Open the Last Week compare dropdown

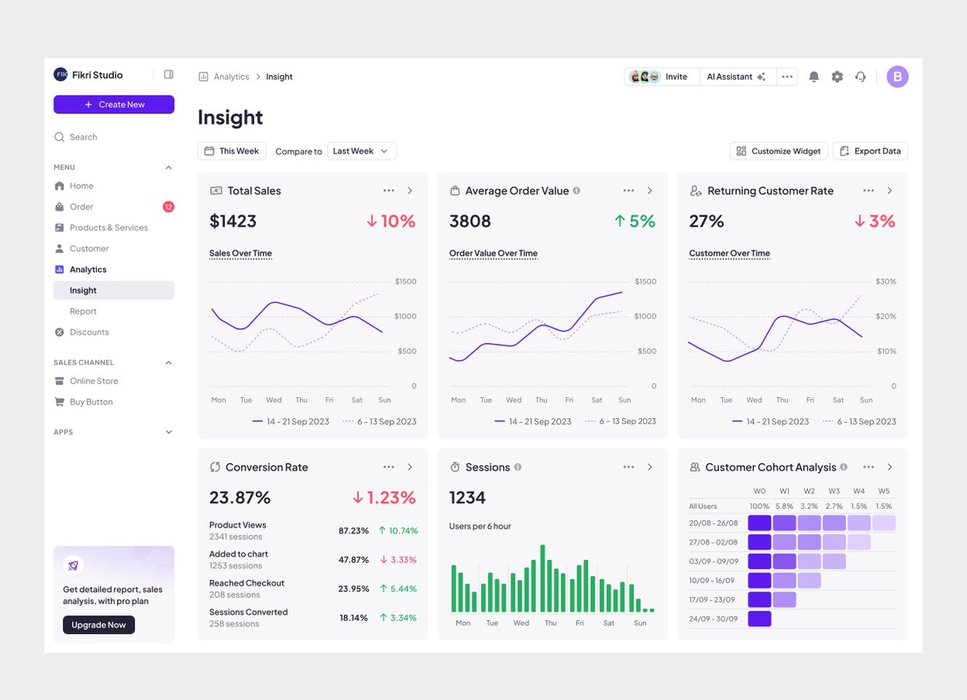point(361,151)
